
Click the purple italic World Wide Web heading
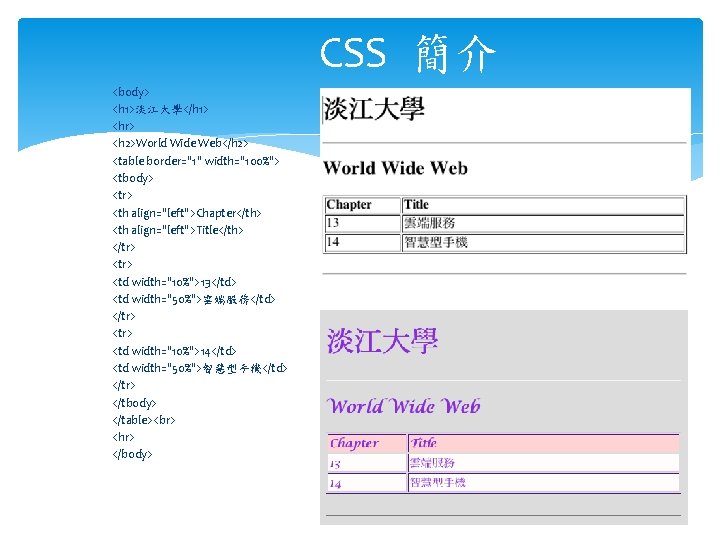pyautogui.click(x=404, y=406)
